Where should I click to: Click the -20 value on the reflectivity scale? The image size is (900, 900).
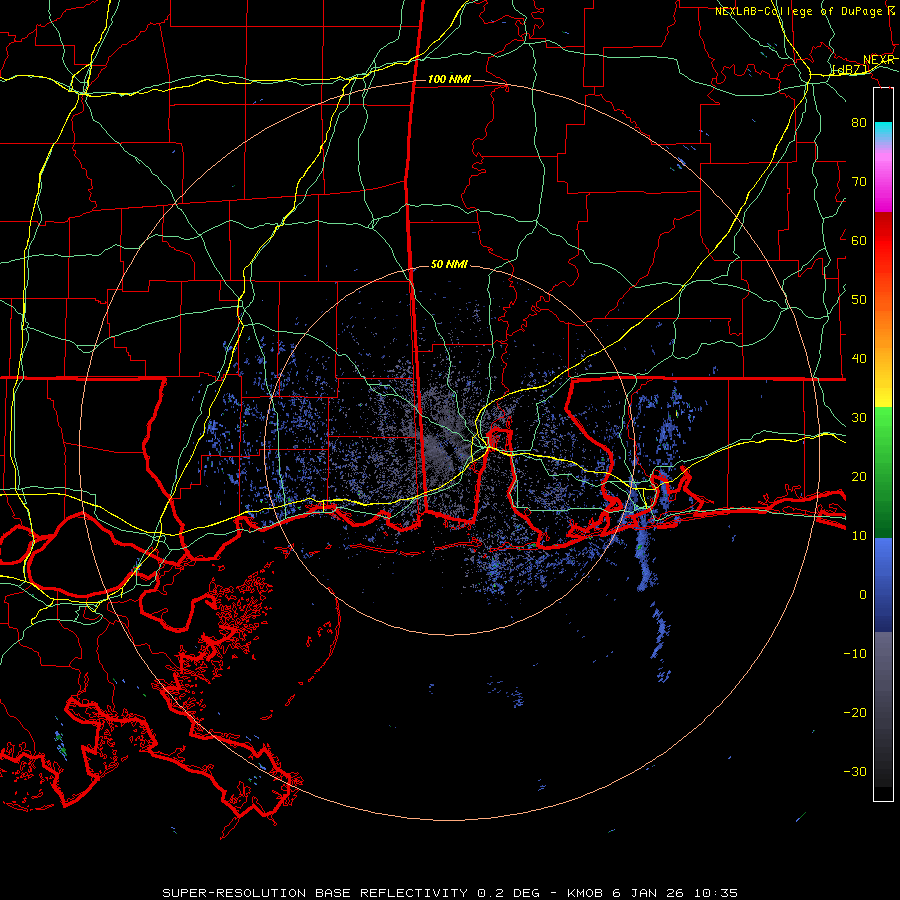coord(855,712)
